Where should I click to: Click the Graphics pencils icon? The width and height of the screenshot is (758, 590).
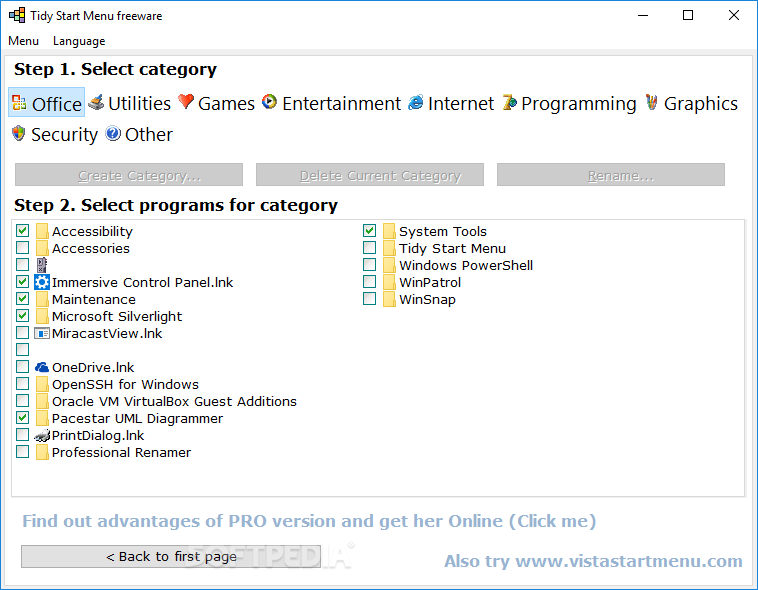point(652,102)
